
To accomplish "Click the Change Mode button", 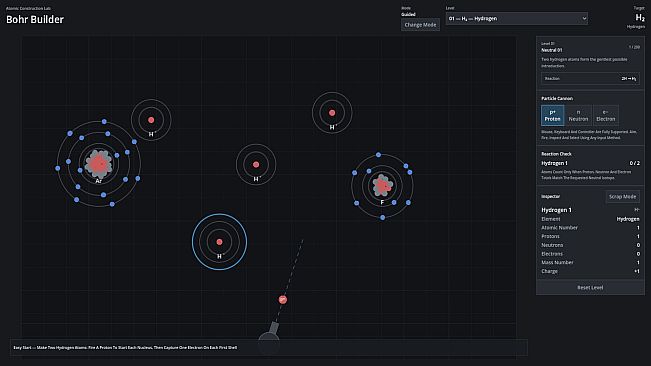I will coord(420,24).
